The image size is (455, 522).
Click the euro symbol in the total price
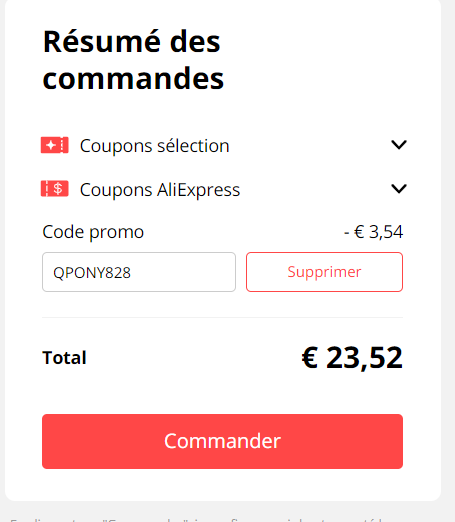click(x=310, y=358)
